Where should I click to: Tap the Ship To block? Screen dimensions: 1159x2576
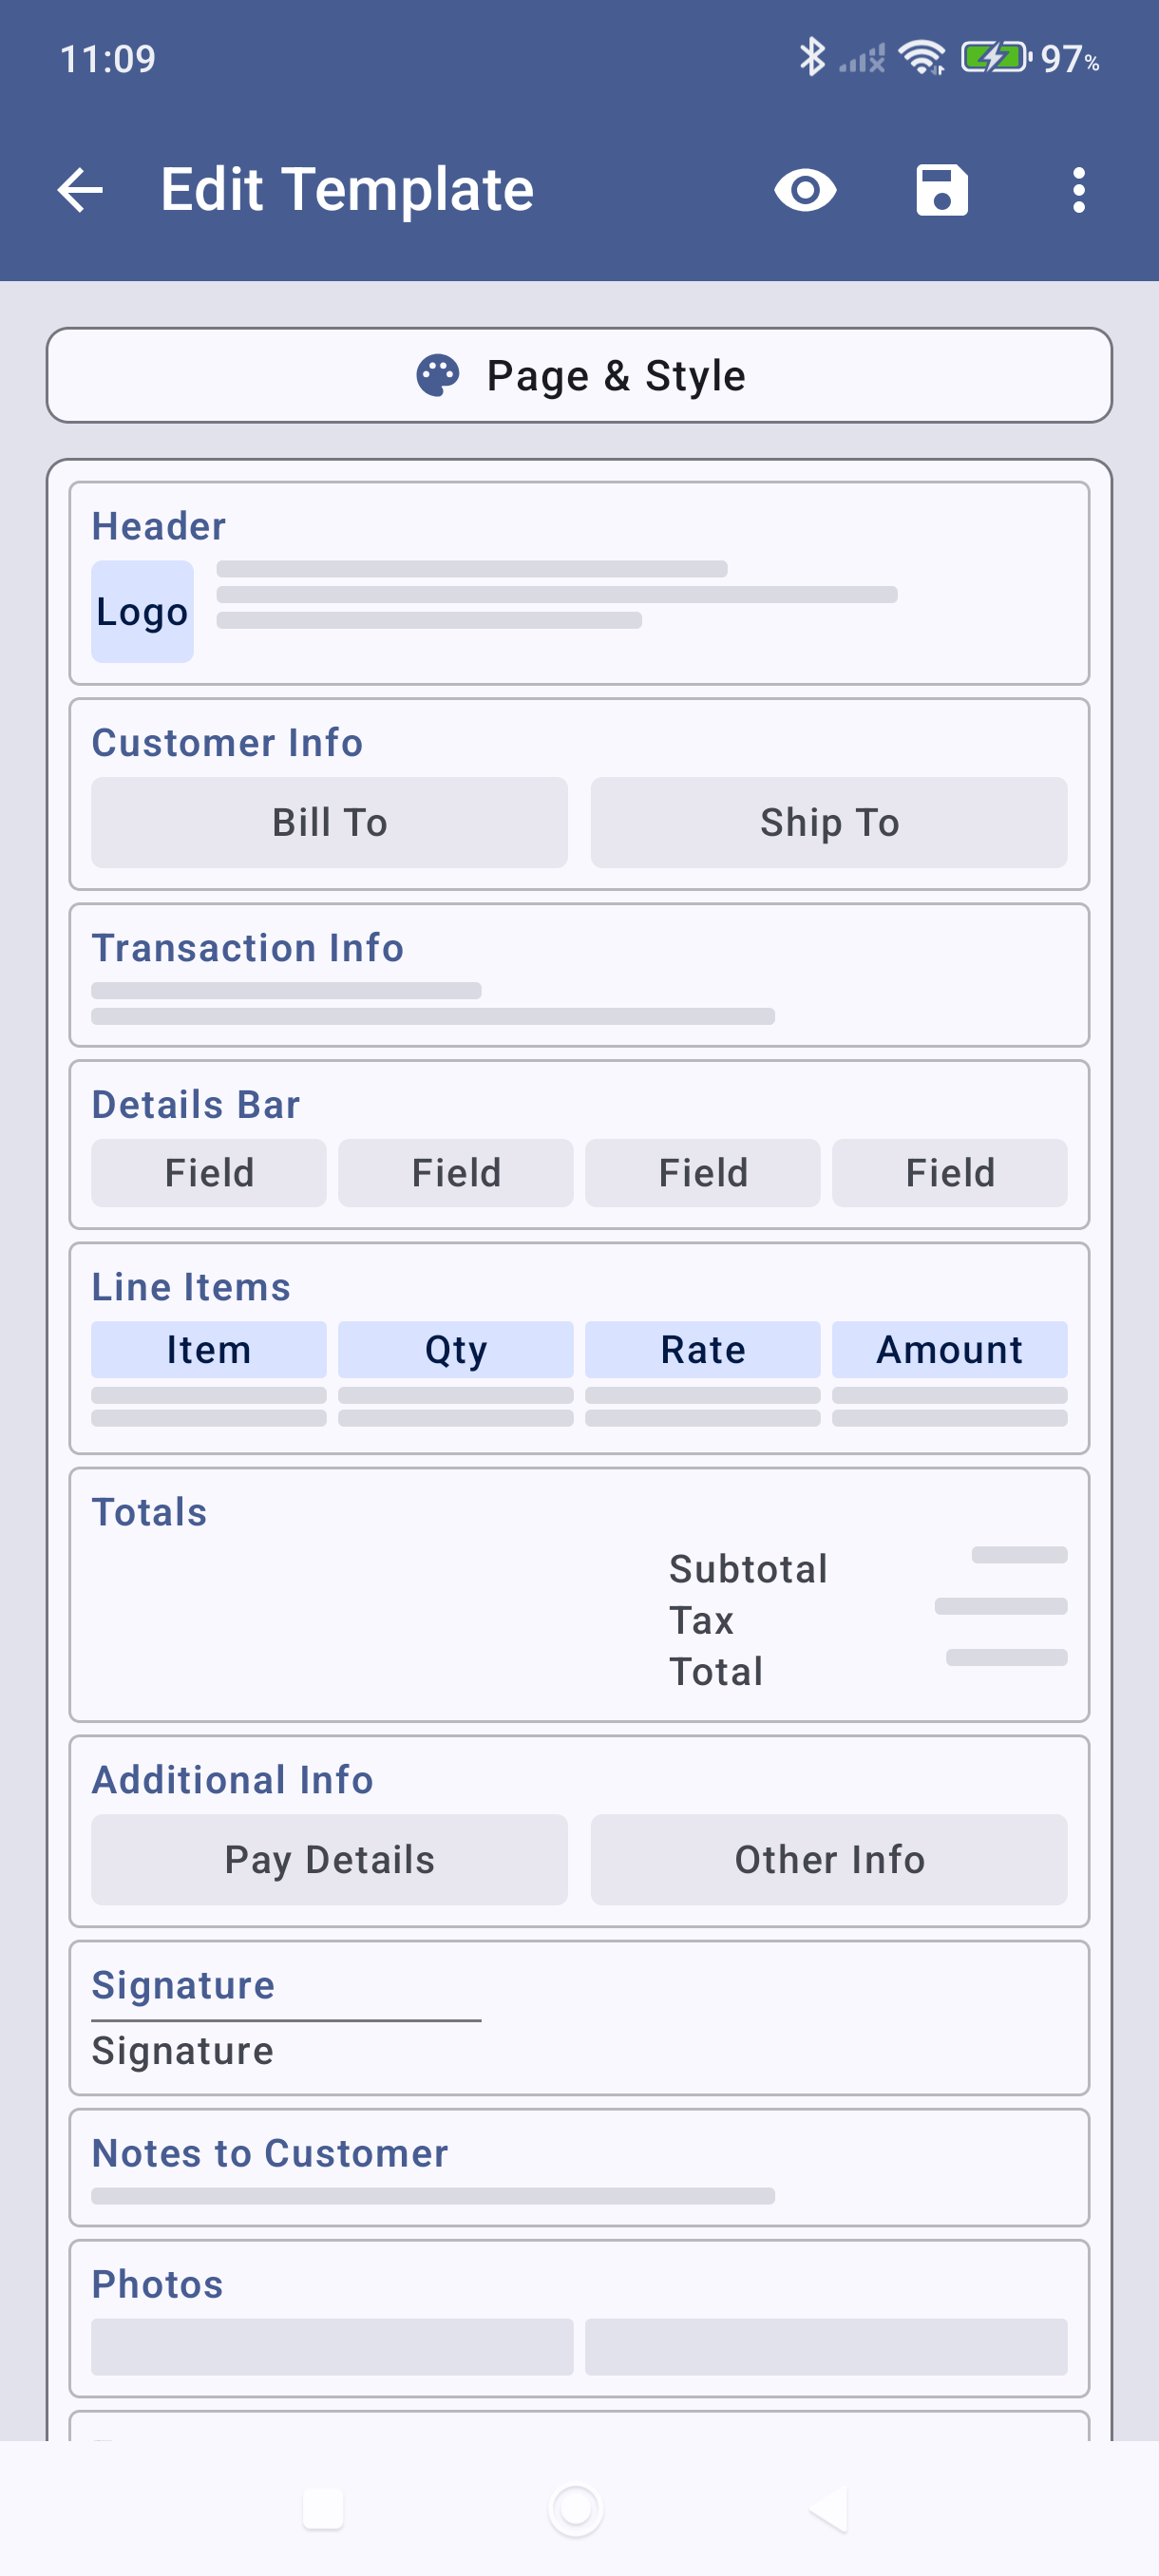[x=828, y=822]
